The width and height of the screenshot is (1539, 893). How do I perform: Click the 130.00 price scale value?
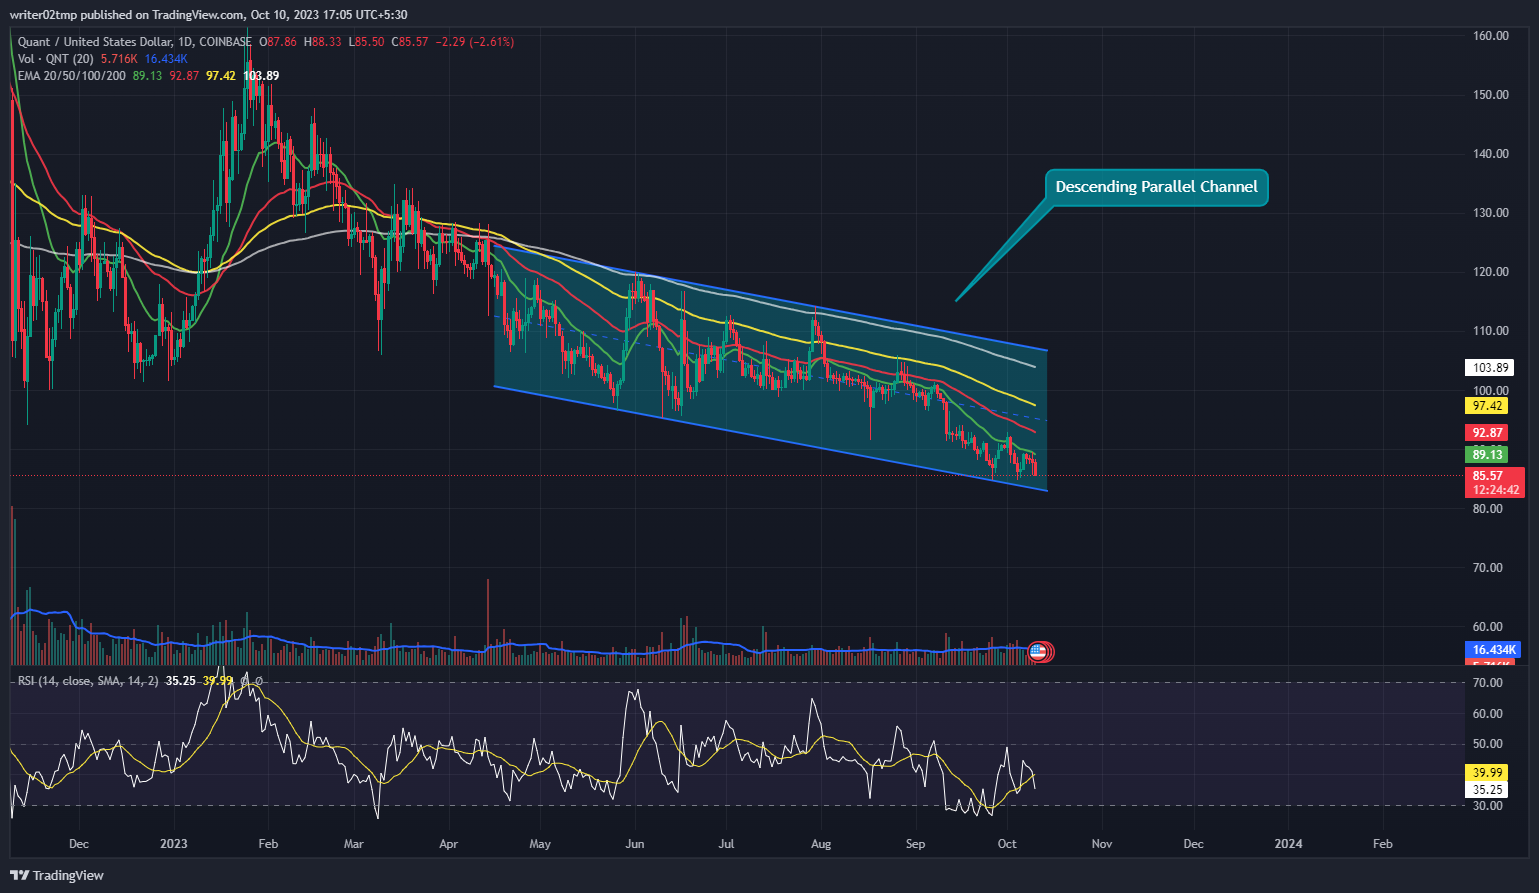(1491, 213)
